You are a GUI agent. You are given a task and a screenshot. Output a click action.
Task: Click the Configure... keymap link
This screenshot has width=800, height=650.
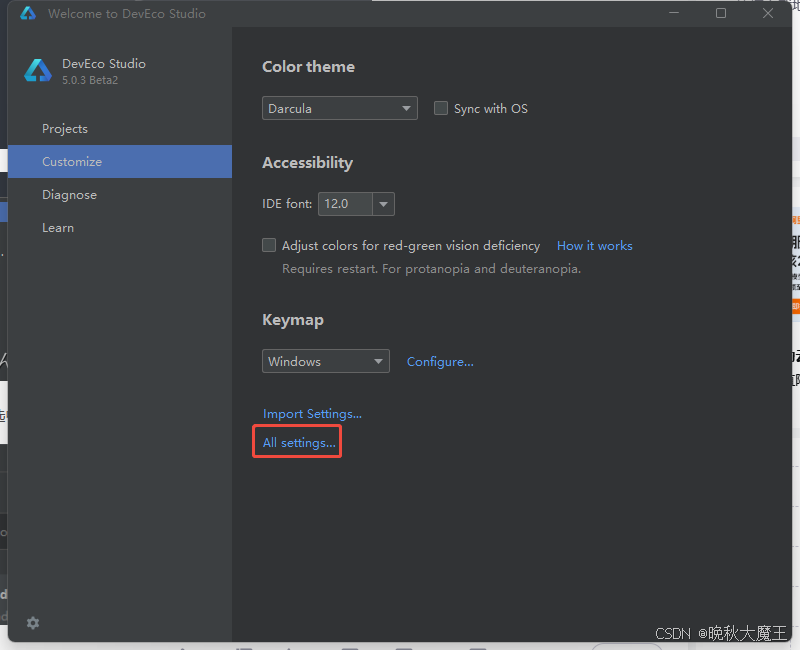440,362
